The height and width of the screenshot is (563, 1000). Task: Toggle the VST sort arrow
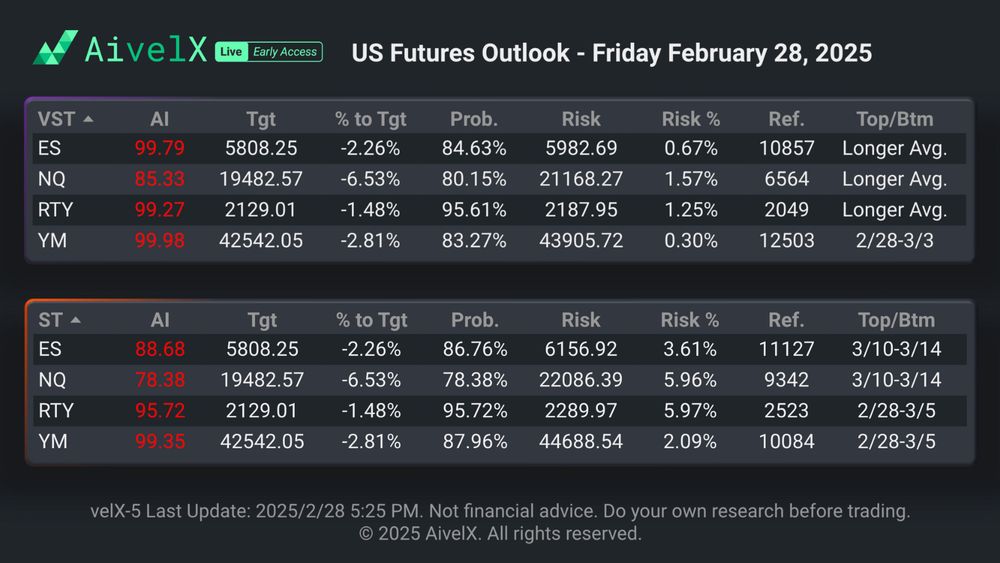click(88, 119)
